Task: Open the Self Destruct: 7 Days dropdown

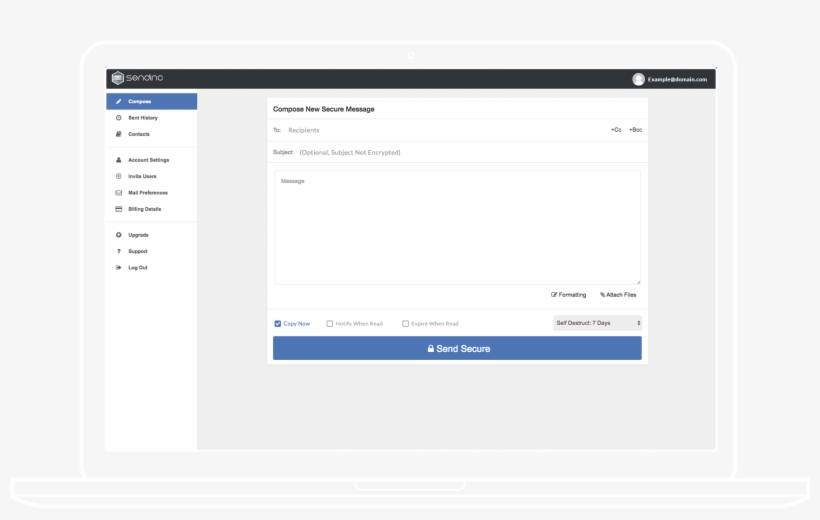Action: 597,323
